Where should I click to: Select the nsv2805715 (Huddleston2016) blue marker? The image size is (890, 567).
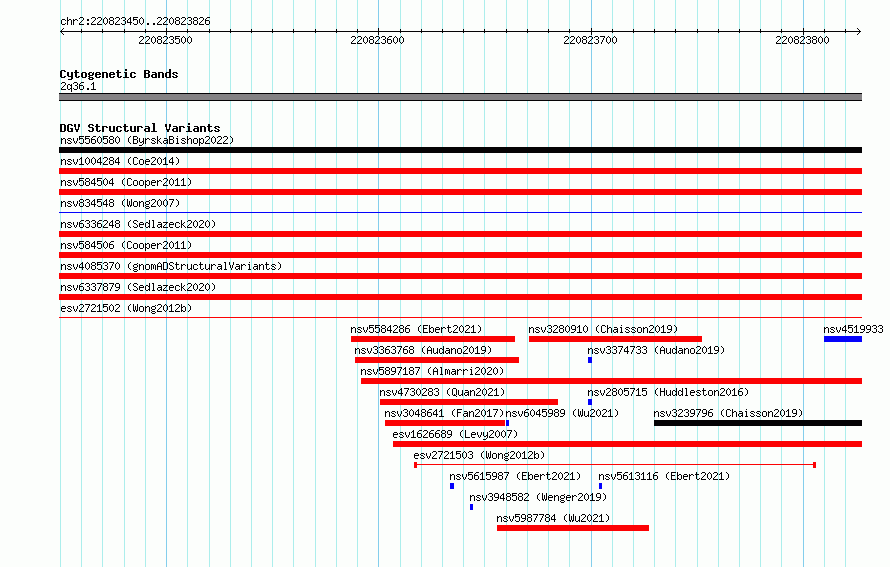(590, 402)
